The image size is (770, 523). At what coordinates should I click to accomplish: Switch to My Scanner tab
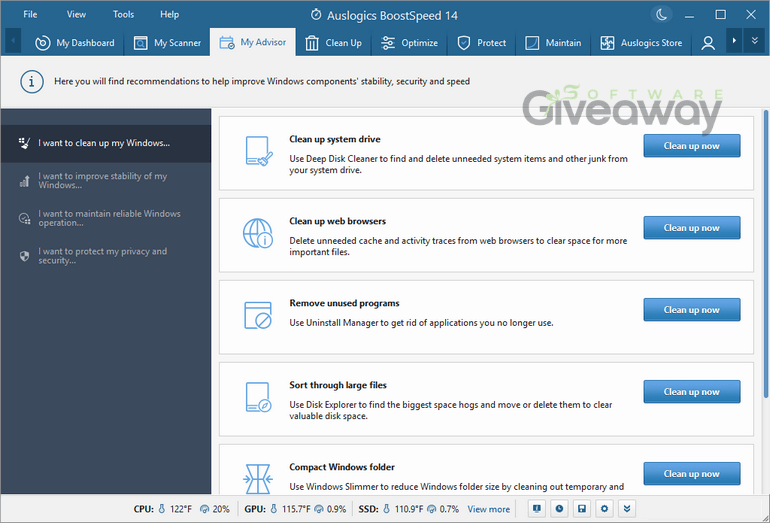click(167, 43)
